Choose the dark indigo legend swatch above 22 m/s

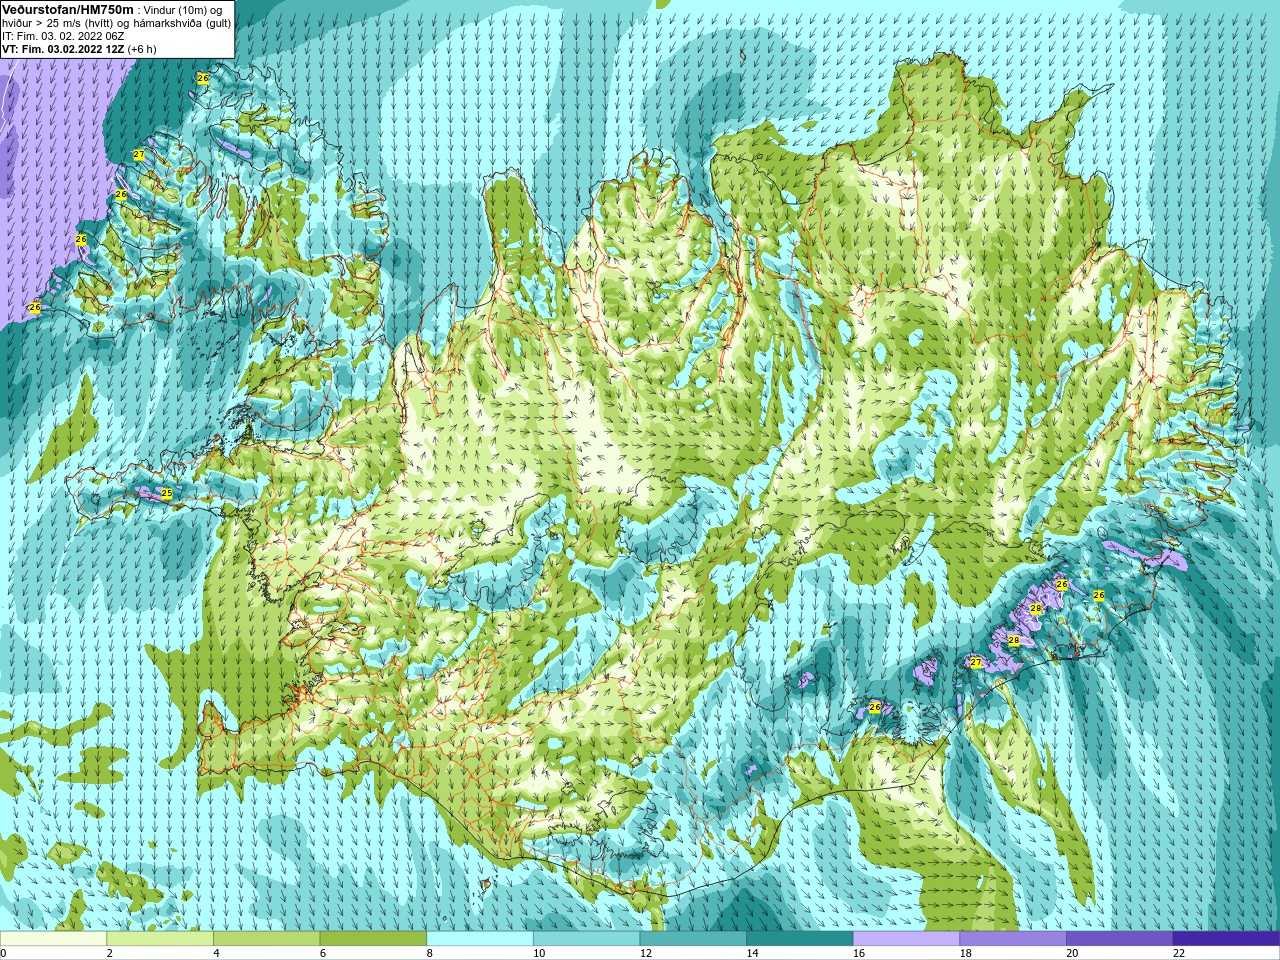pos(1226,938)
